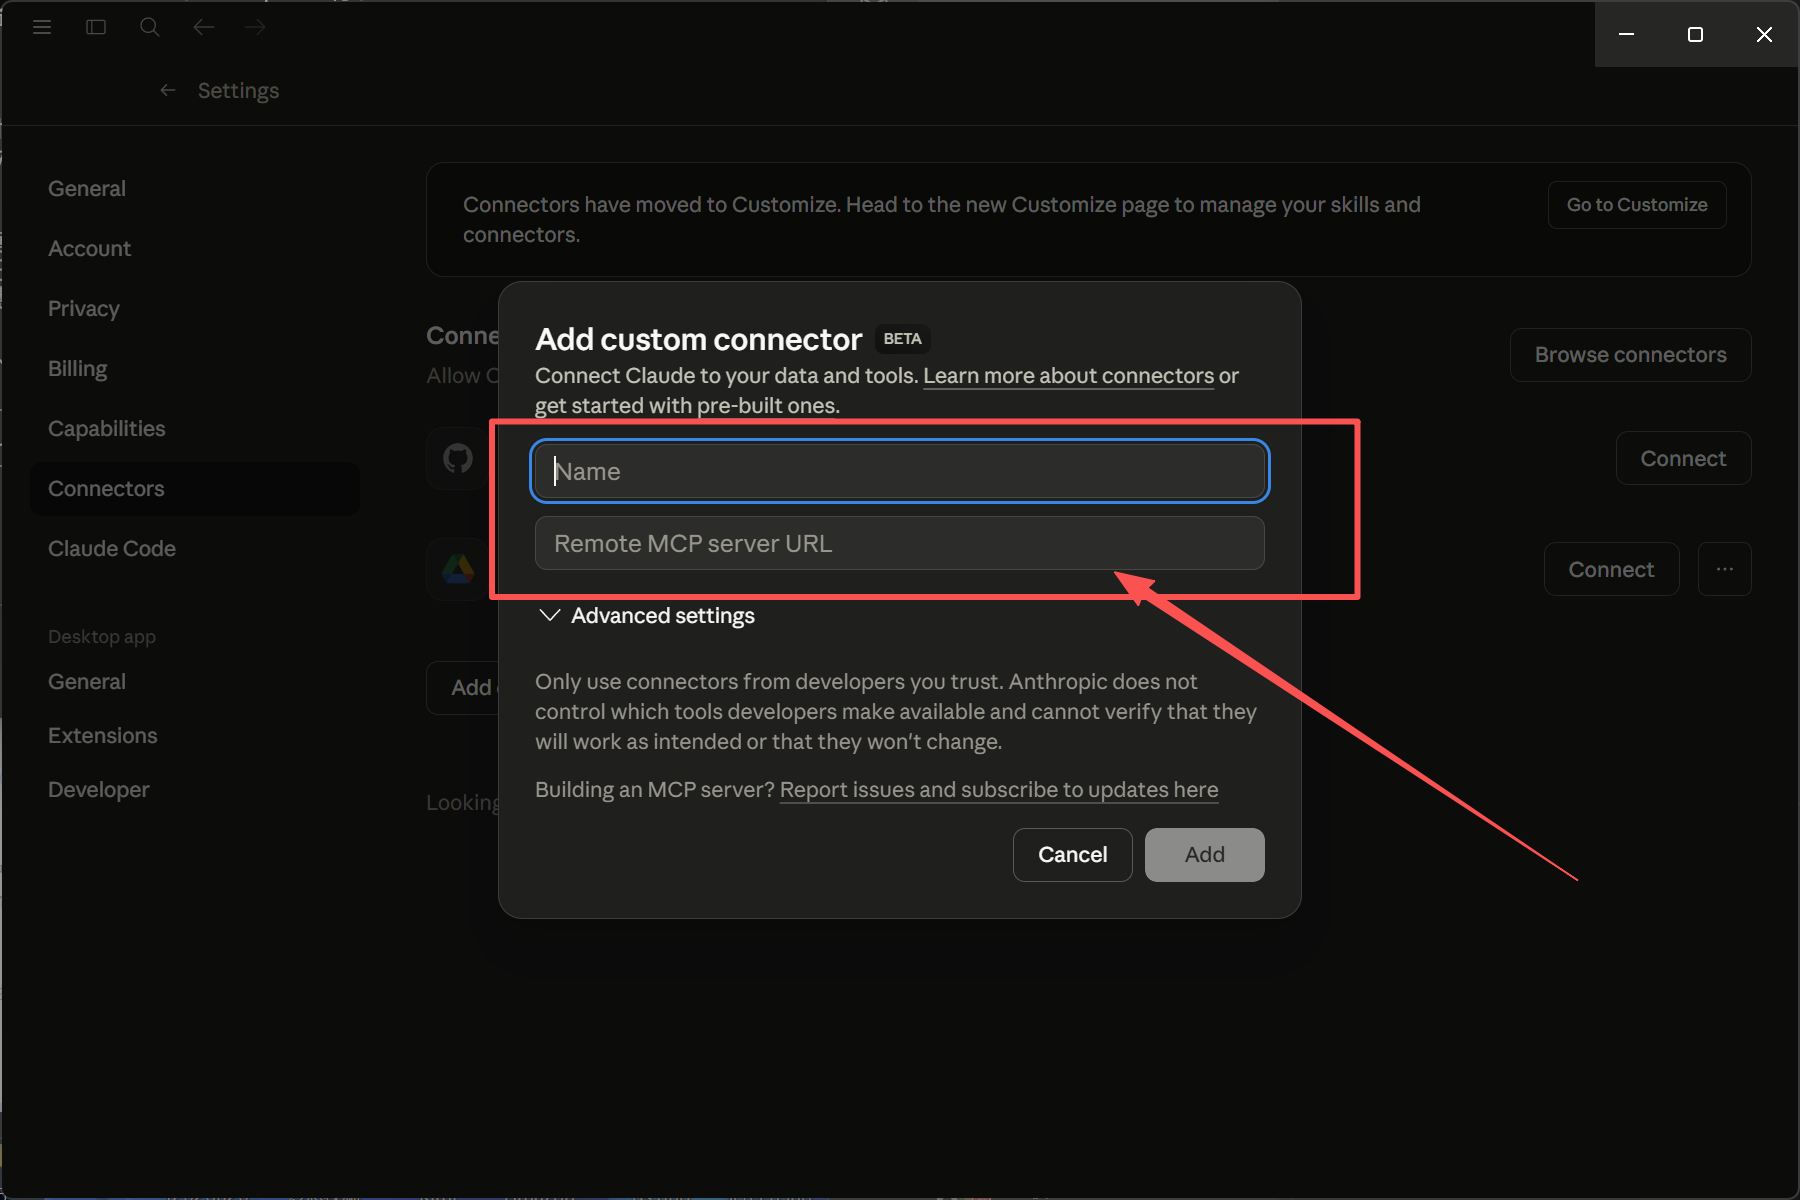Open the Privacy settings section
The image size is (1800, 1200).
pyautogui.click(x=84, y=309)
